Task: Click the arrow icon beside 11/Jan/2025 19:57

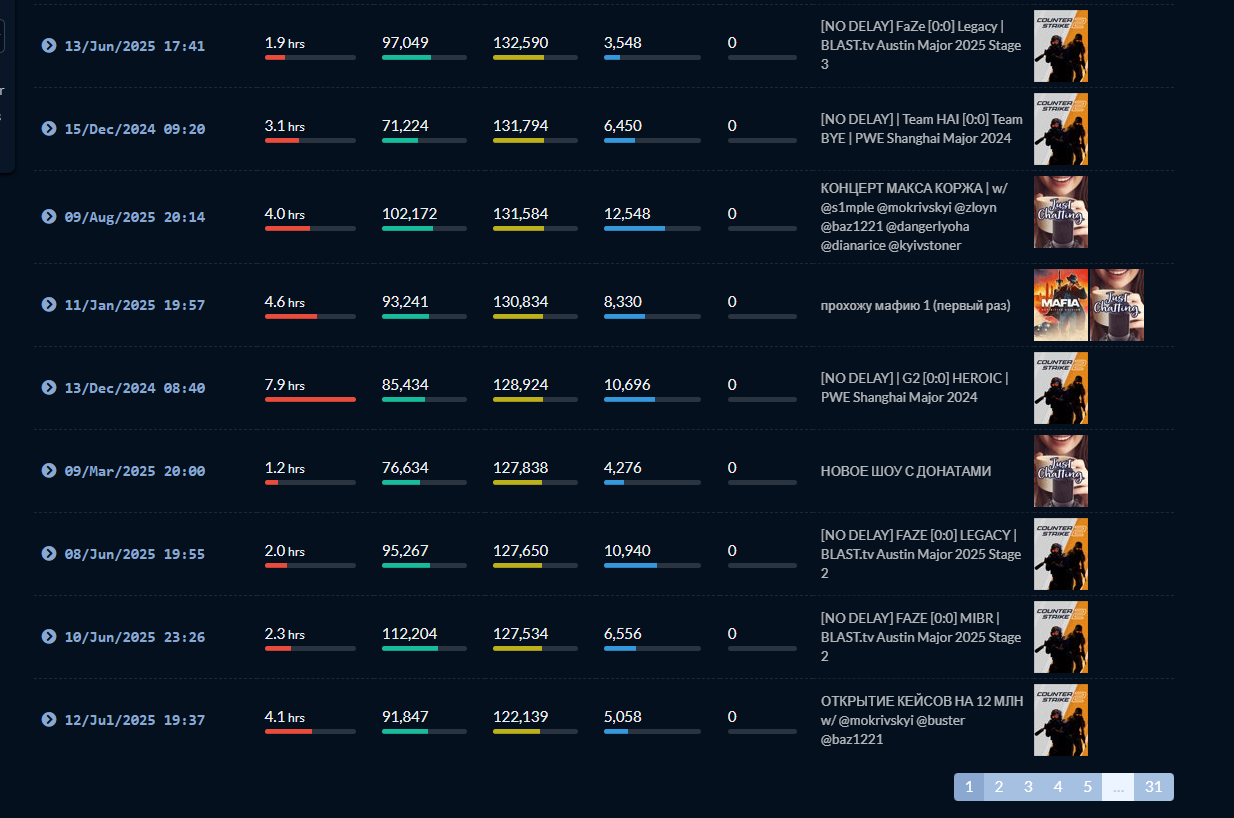Action: 49,305
